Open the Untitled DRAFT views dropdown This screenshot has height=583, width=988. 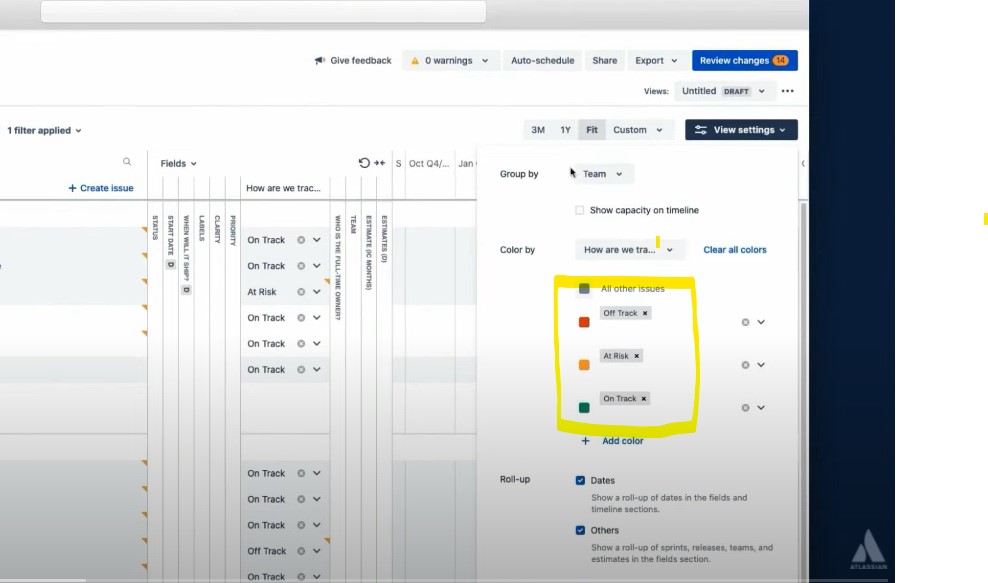(x=724, y=90)
